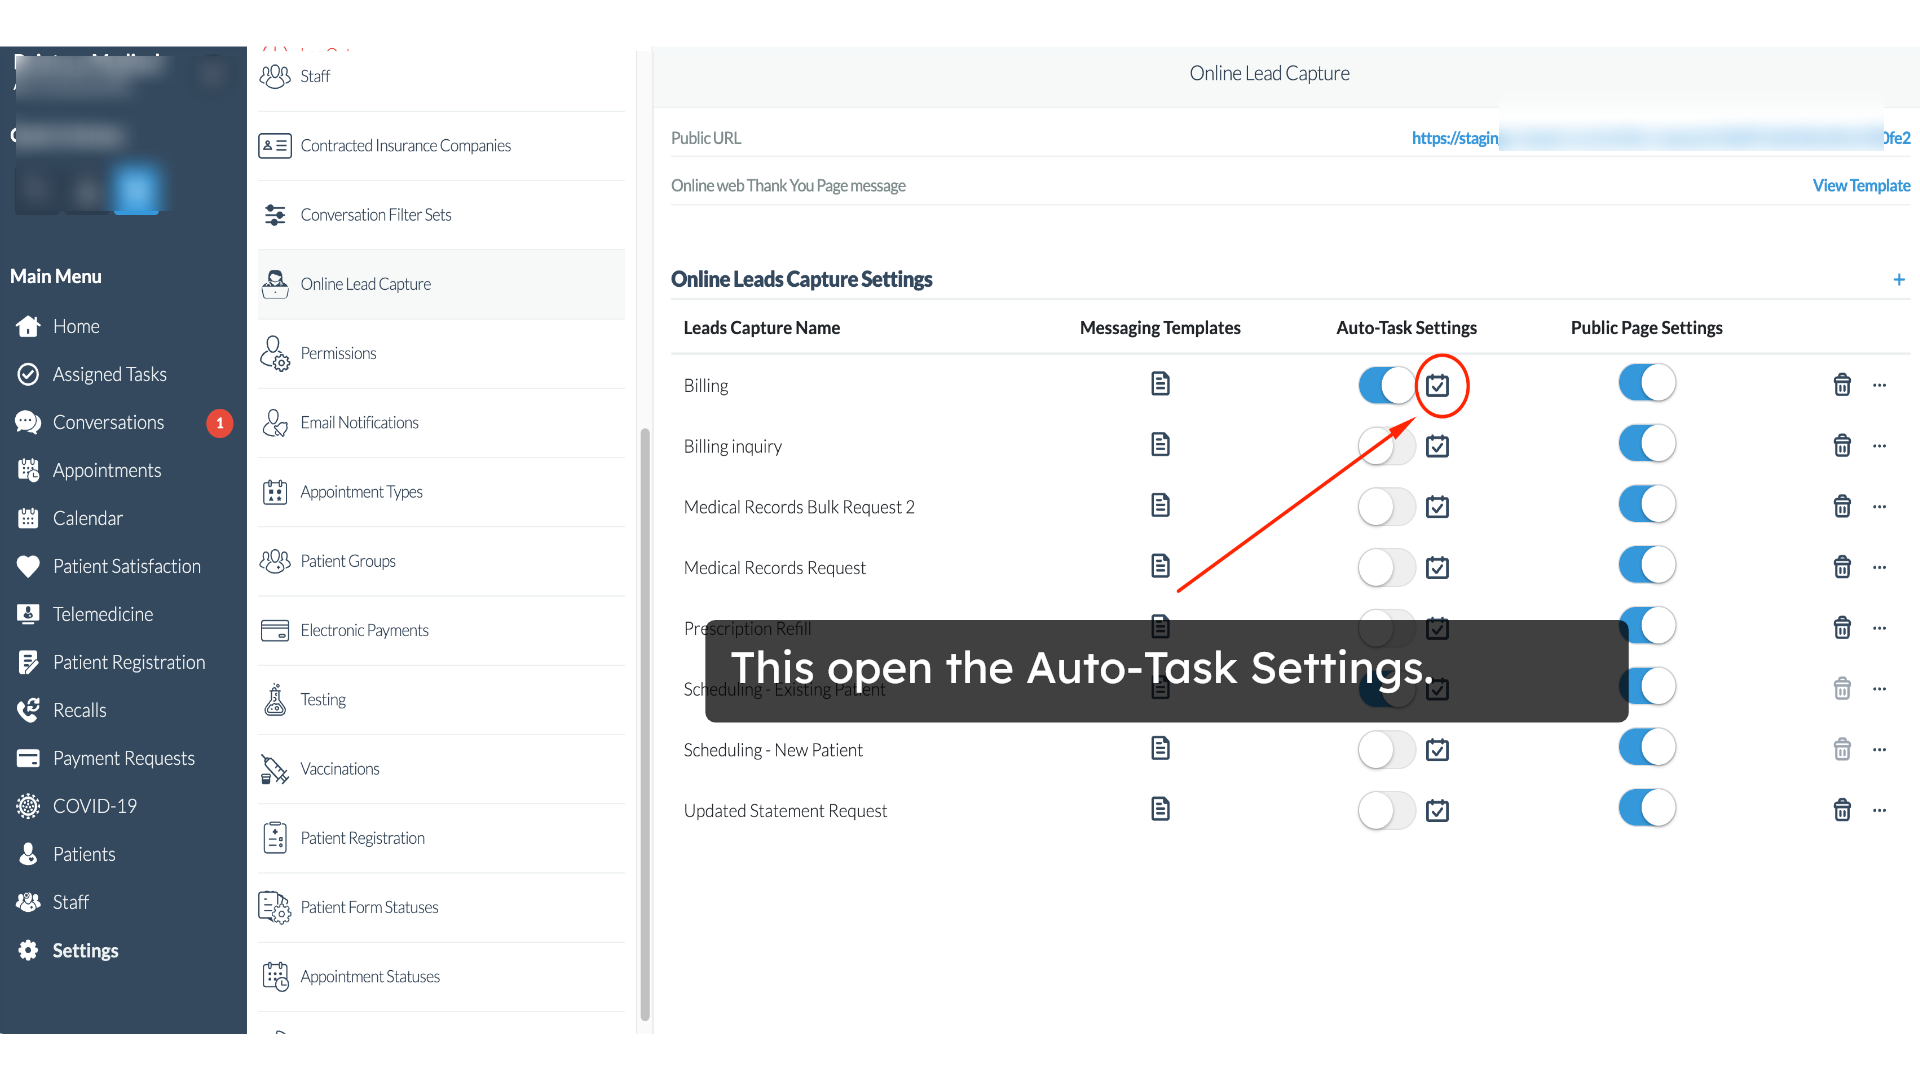Delete the Prescription Refill entry
1920x1080 pixels.
coord(1842,628)
